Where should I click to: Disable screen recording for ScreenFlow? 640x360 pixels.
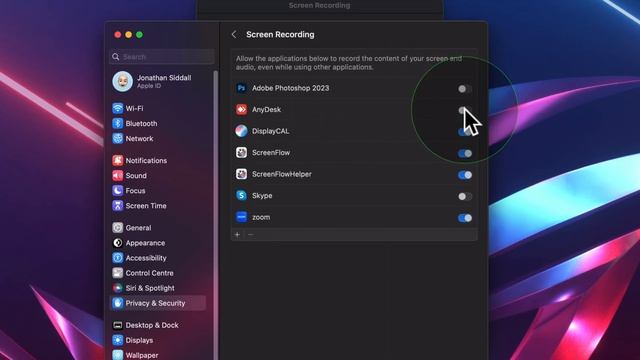click(x=464, y=153)
